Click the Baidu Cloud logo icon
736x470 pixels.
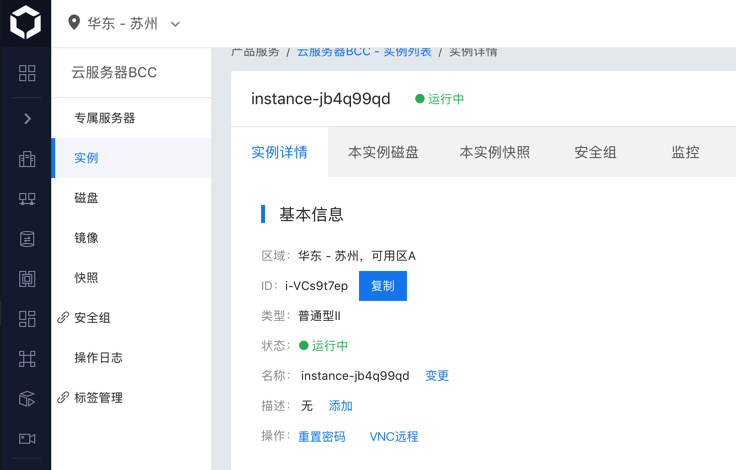click(x=26, y=23)
